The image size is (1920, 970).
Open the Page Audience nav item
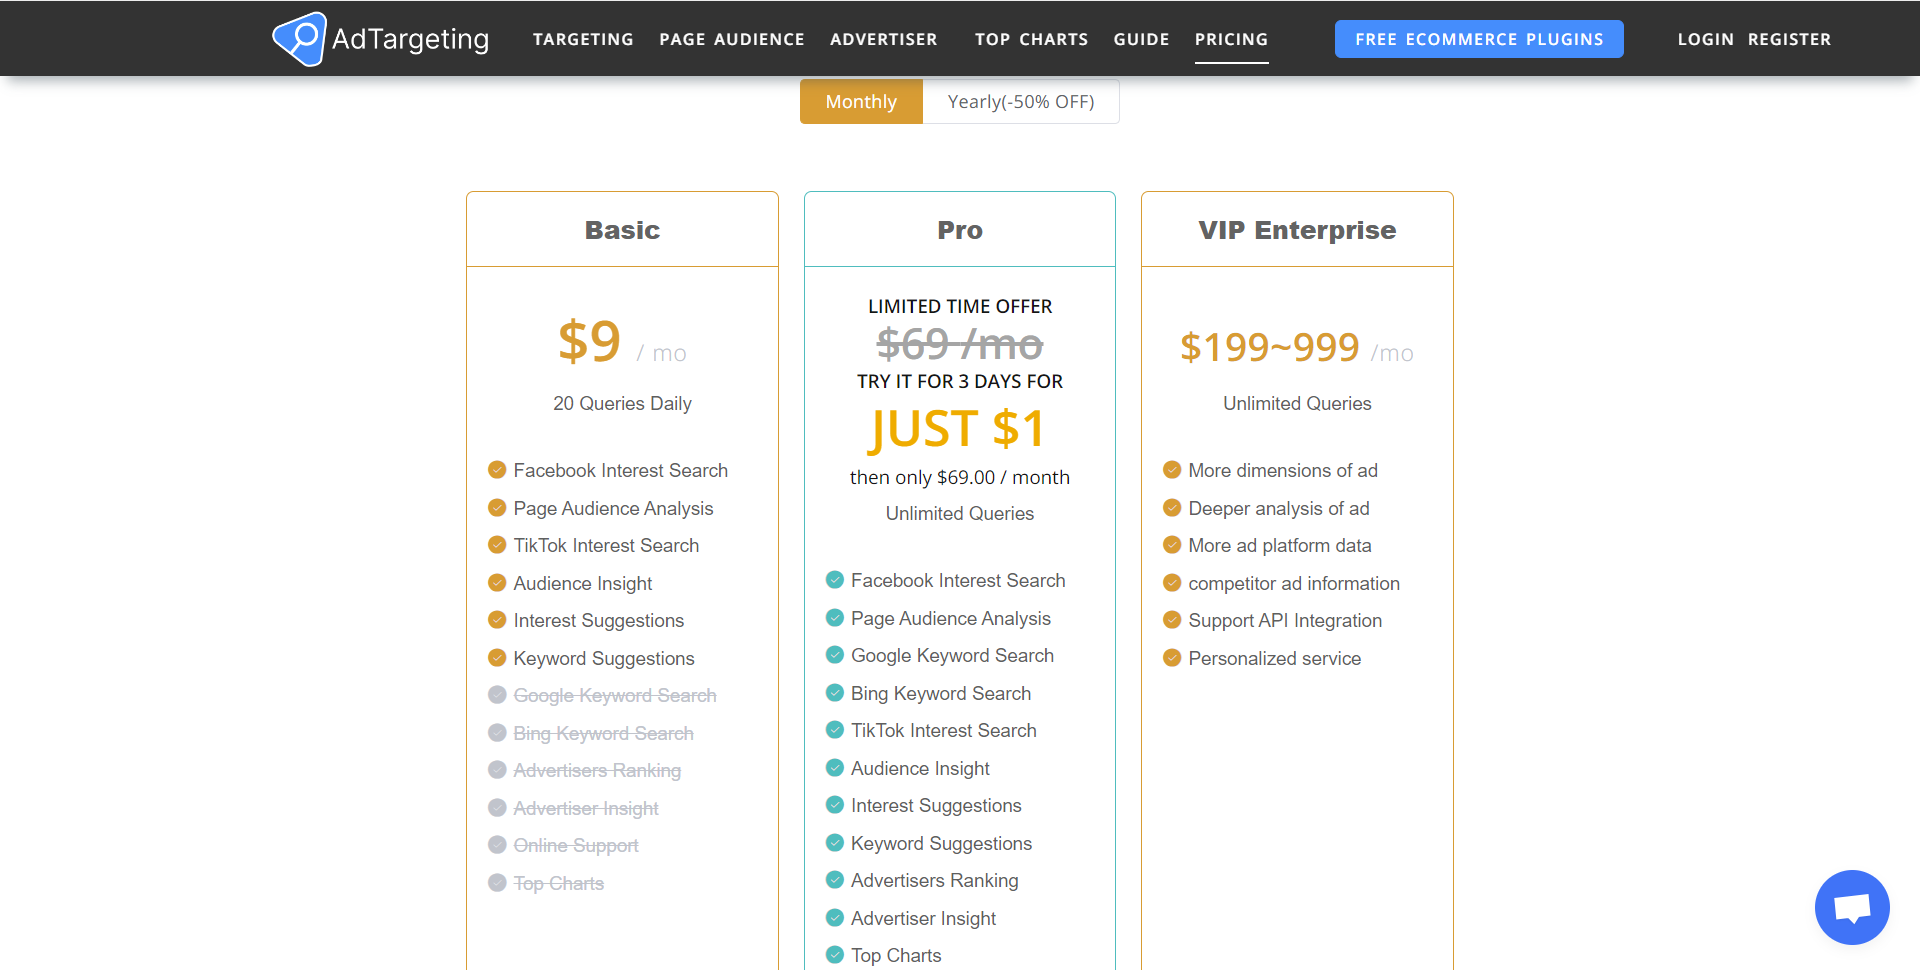(x=732, y=39)
